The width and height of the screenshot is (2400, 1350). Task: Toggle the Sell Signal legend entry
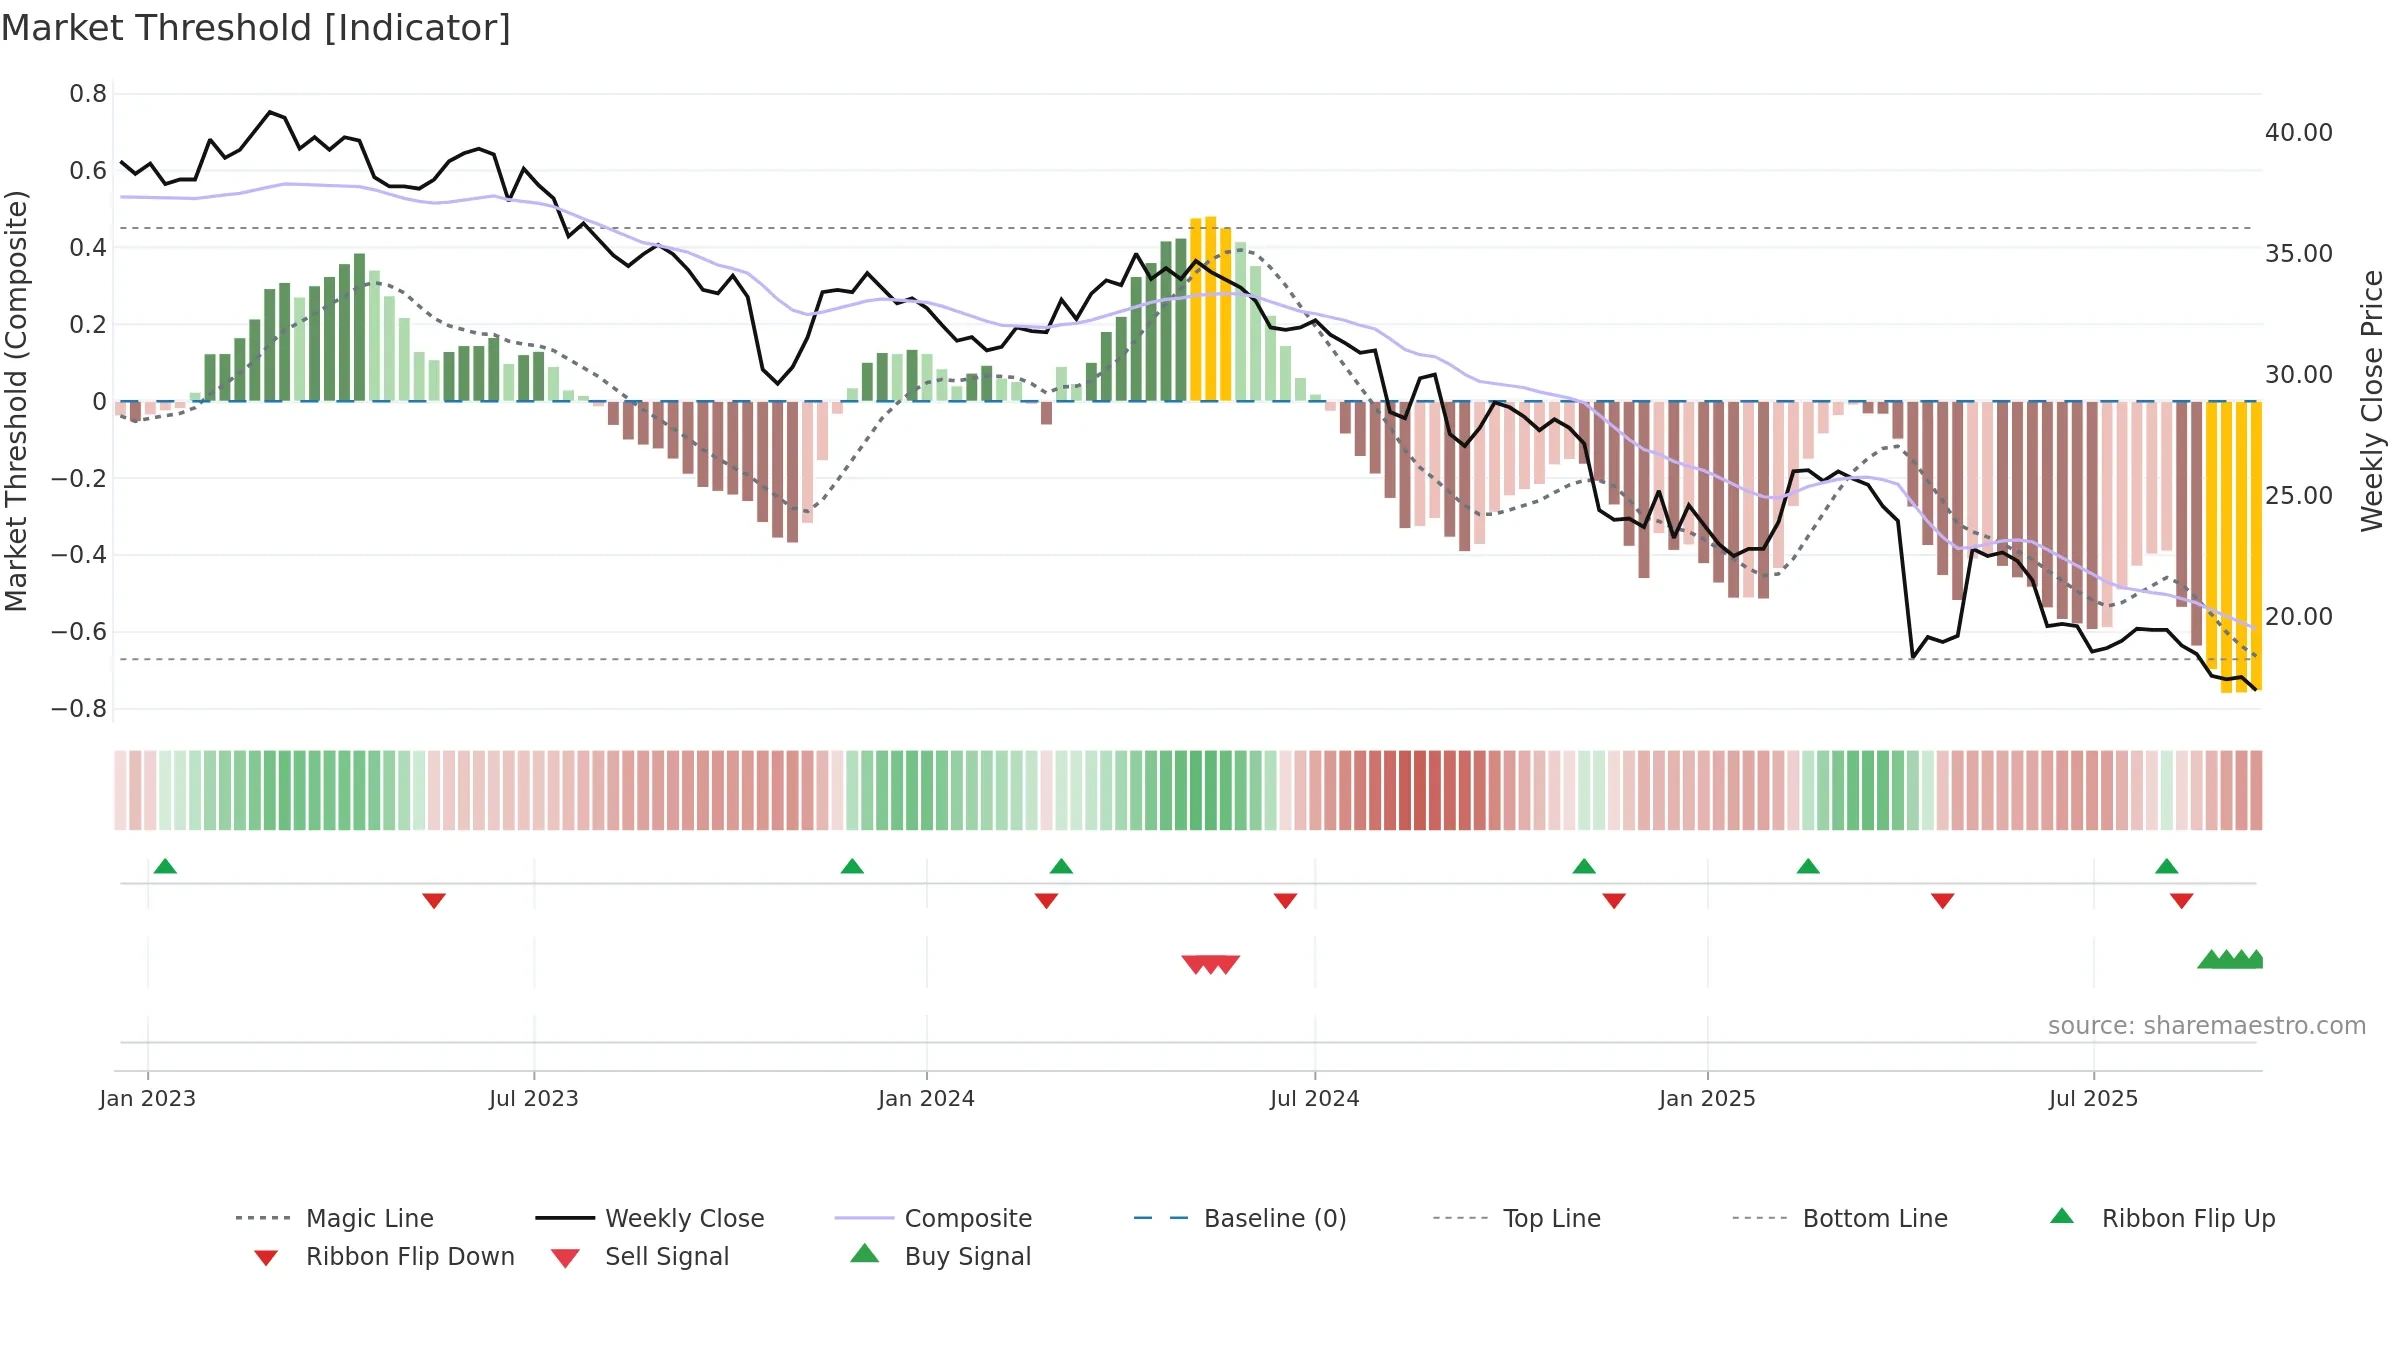point(640,1256)
